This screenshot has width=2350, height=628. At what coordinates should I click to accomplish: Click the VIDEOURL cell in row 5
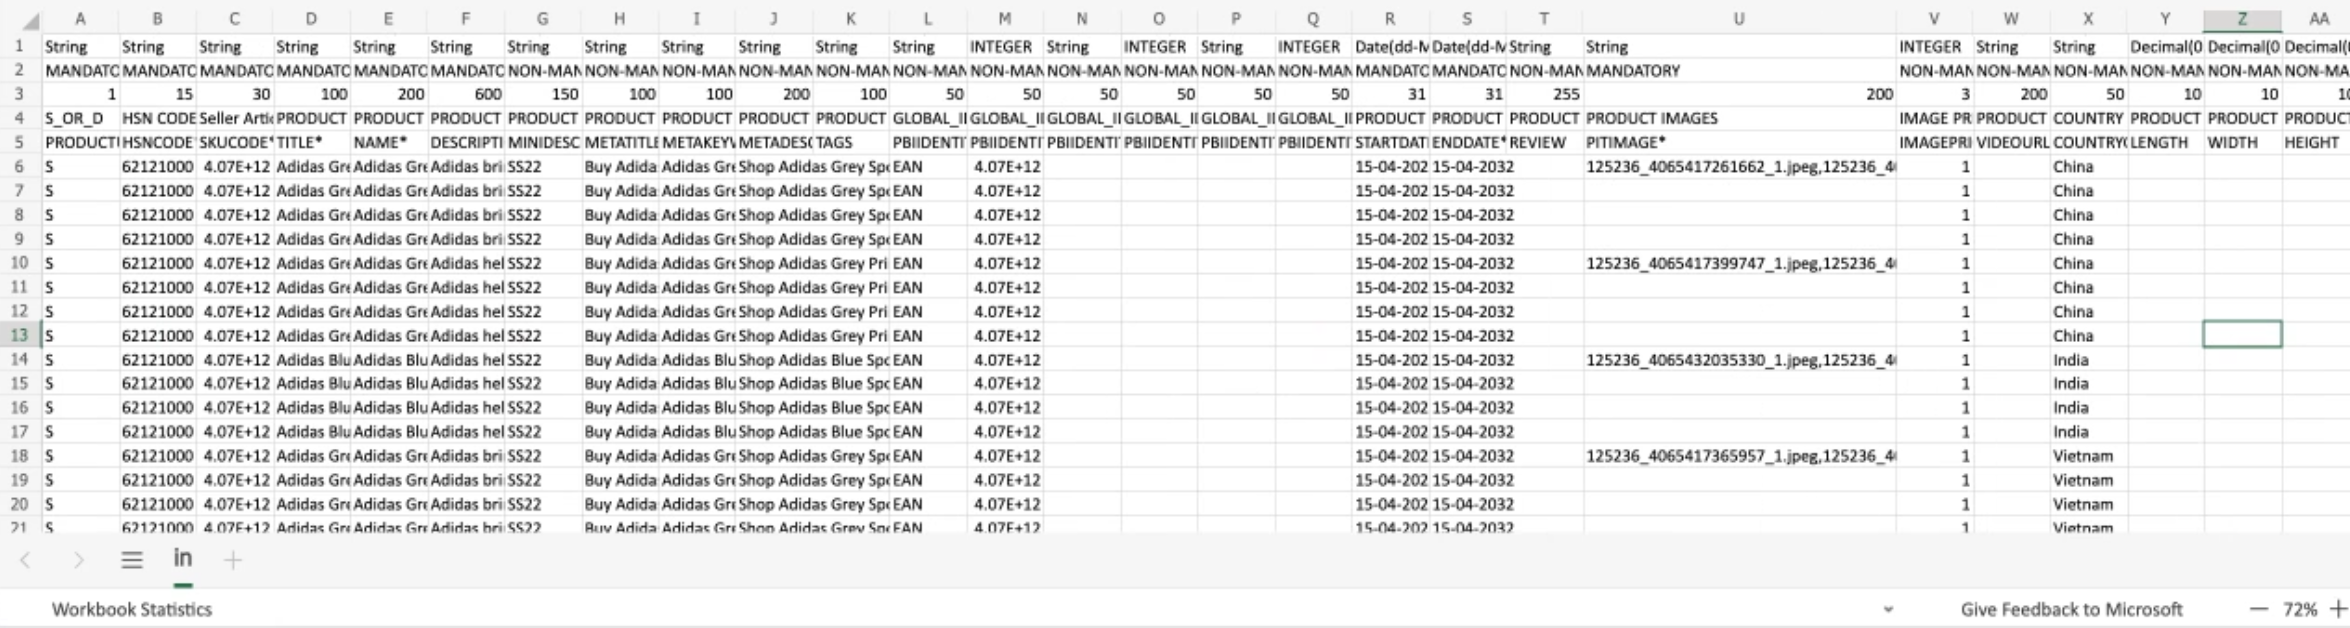2011,142
